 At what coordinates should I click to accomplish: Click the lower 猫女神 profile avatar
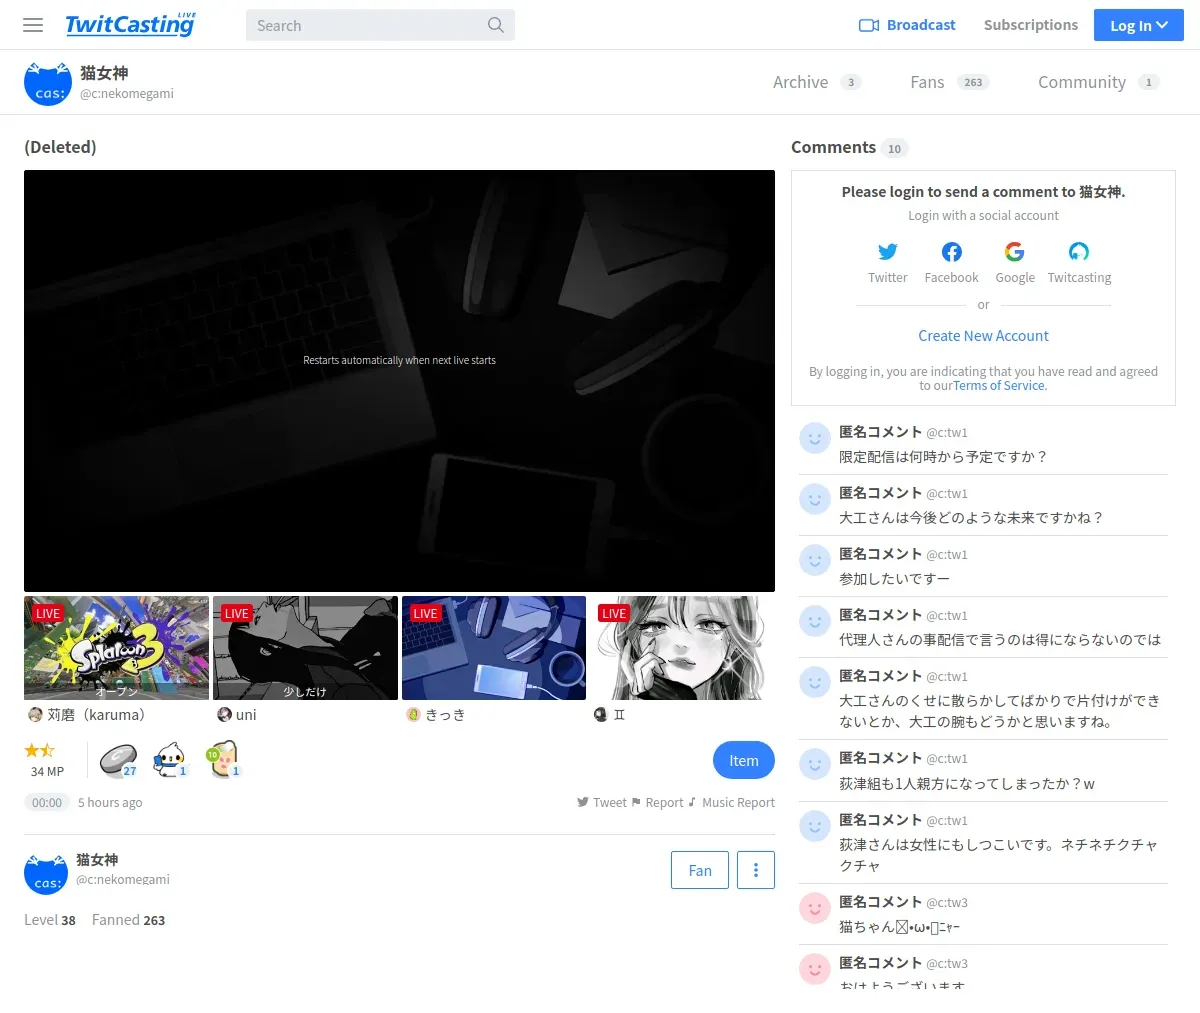46,872
